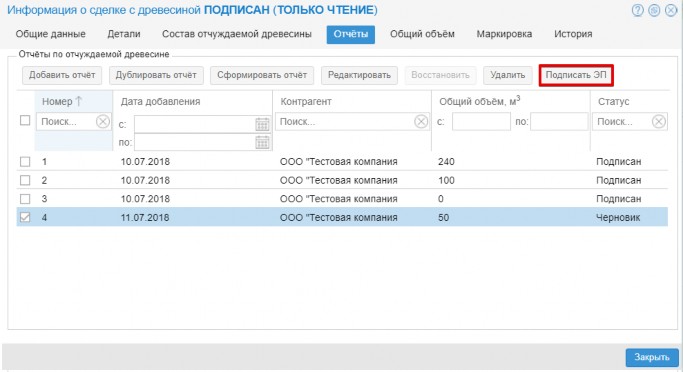Clear the Контрагент search with X icon
This screenshot has height=372, width=683.
(421, 122)
